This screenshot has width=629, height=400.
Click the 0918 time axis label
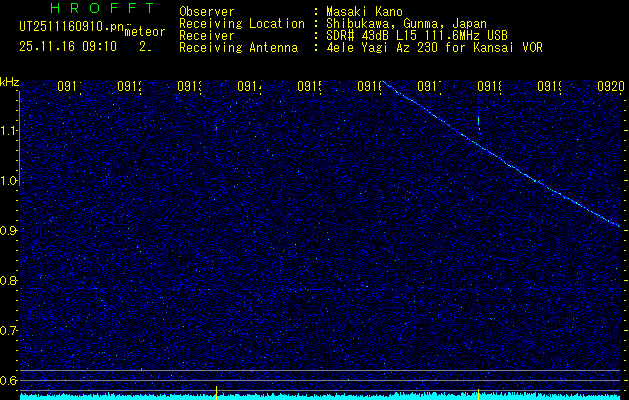[489, 86]
